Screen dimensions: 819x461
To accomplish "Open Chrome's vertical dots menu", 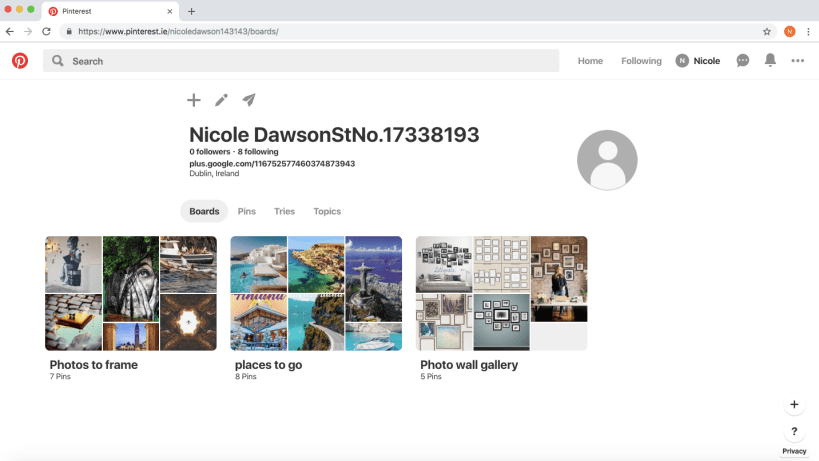I will 807,31.
